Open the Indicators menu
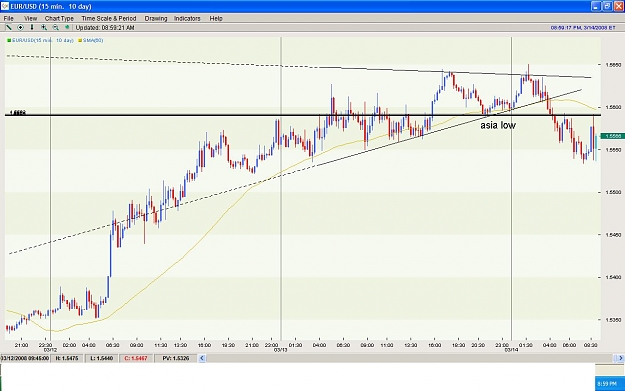This screenshot has width=625, height=391. [187, 18]
